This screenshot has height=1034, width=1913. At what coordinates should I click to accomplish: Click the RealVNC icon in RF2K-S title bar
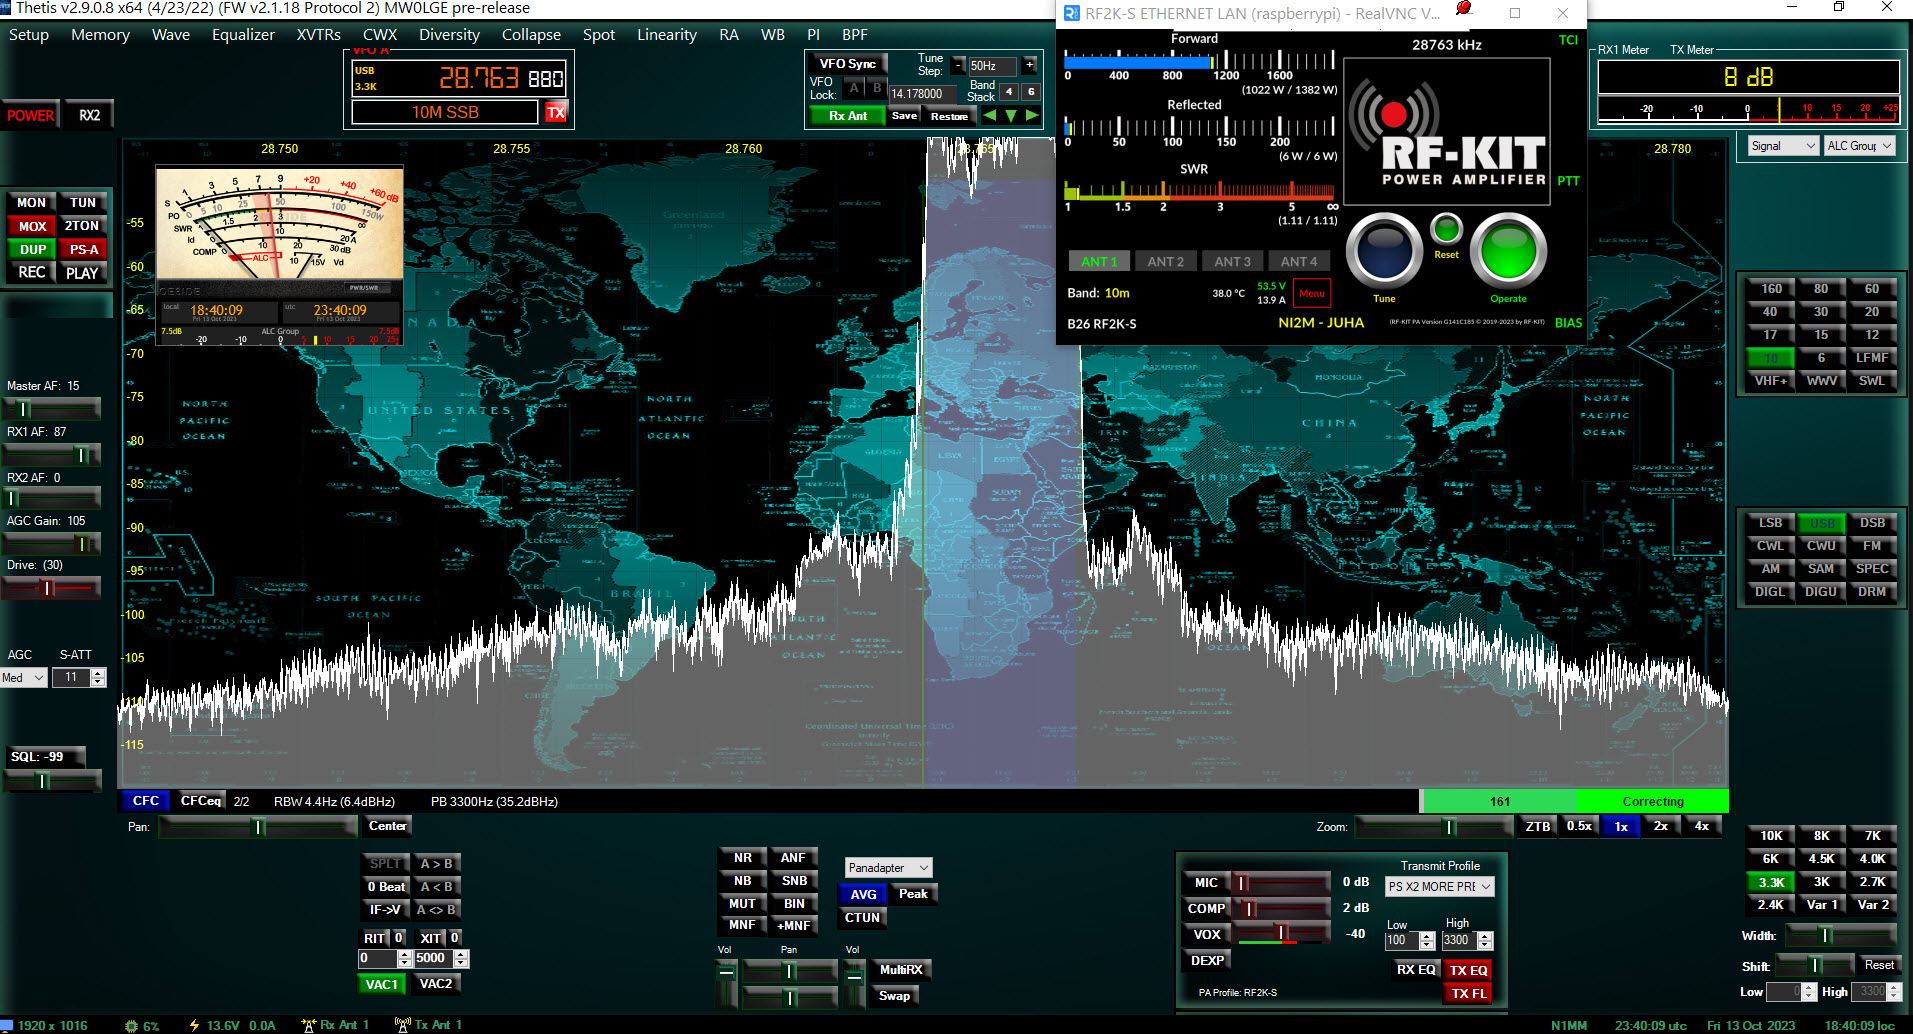1071,13
